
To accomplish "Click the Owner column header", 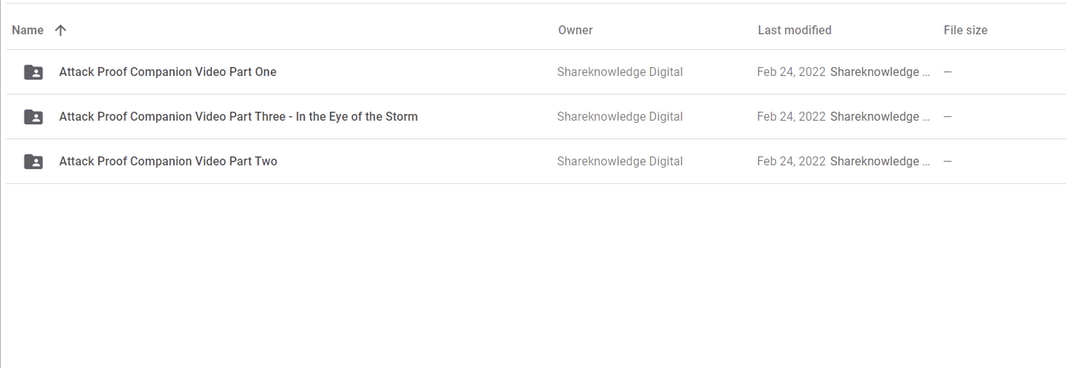I will coord(575,30).
